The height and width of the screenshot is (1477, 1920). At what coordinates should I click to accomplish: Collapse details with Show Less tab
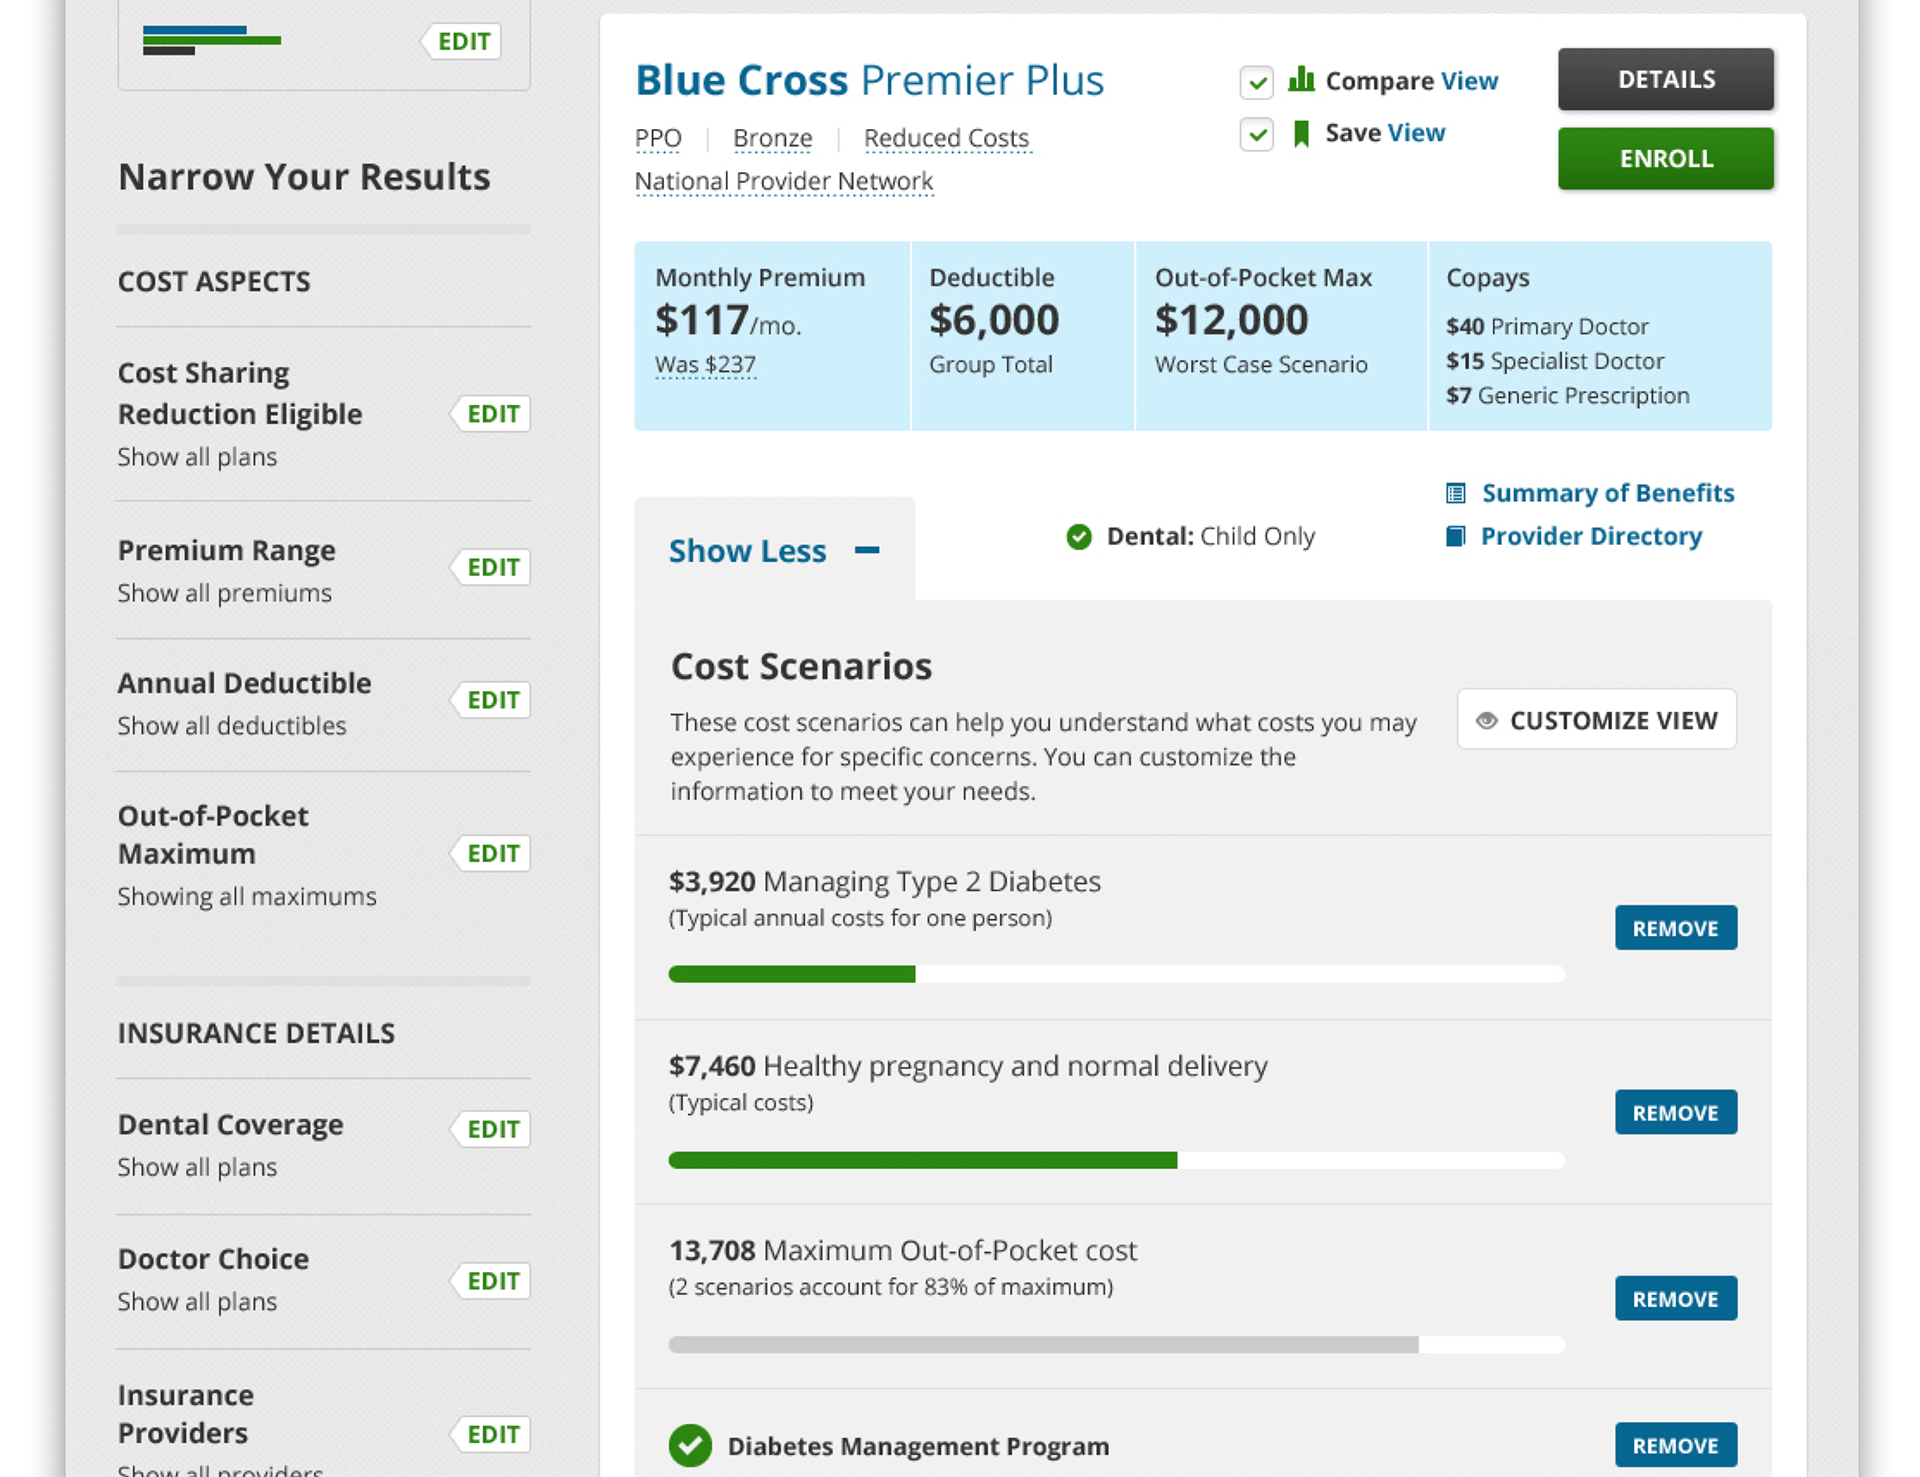(774, 549)
